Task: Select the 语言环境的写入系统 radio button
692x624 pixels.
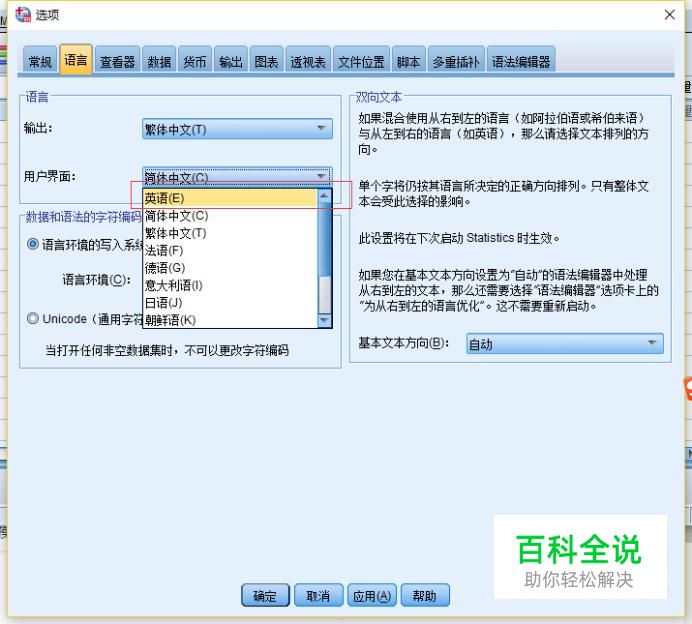Action: 33,244
